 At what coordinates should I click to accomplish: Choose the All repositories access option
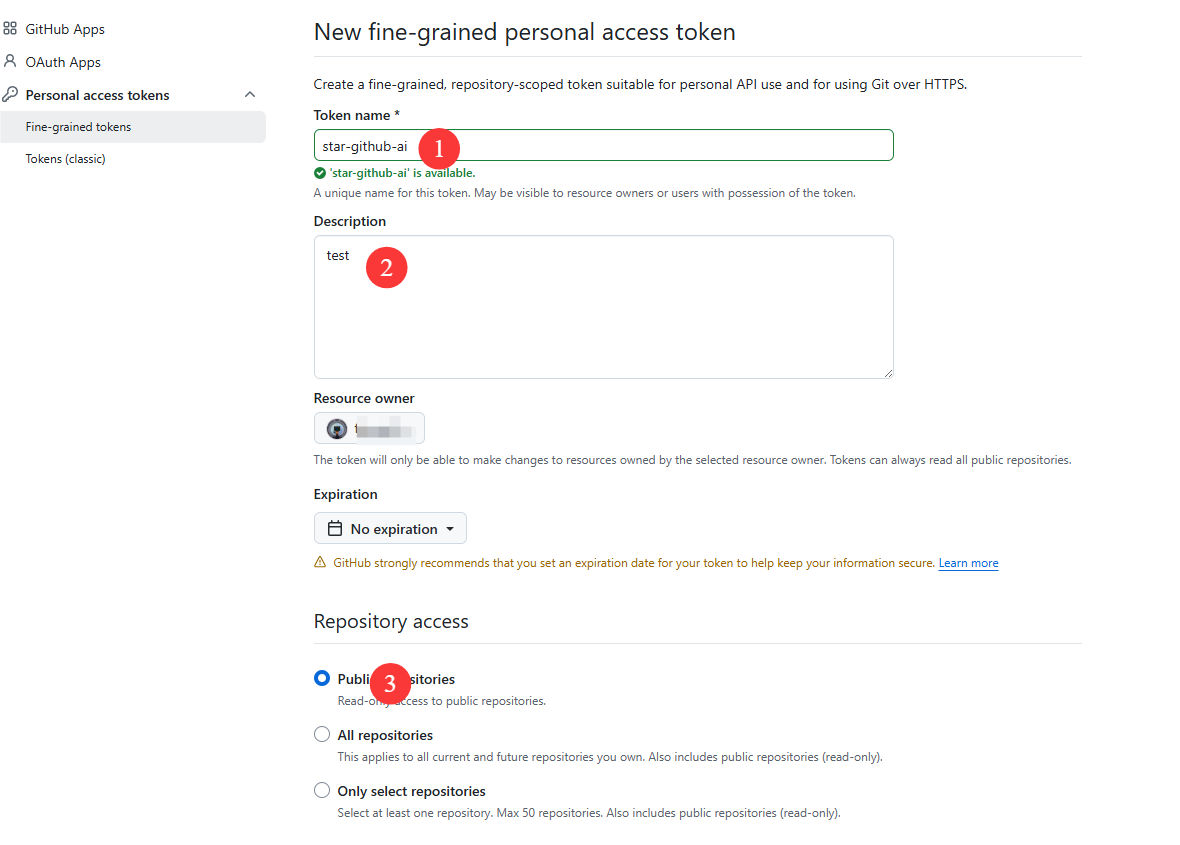pos(321,733)
